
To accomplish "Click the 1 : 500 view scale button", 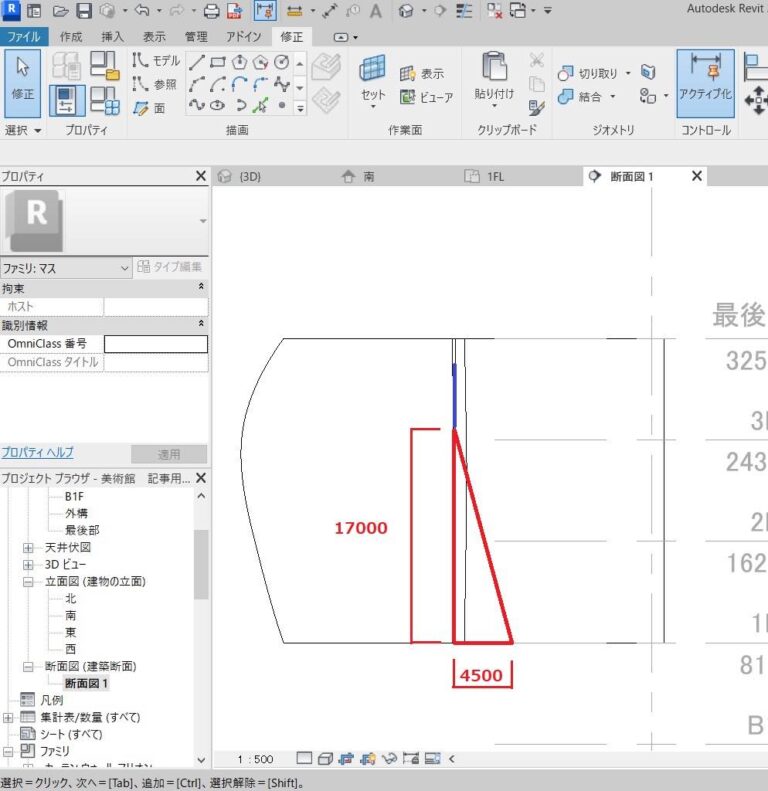I will pyautogui.click(x=254, y=758).
